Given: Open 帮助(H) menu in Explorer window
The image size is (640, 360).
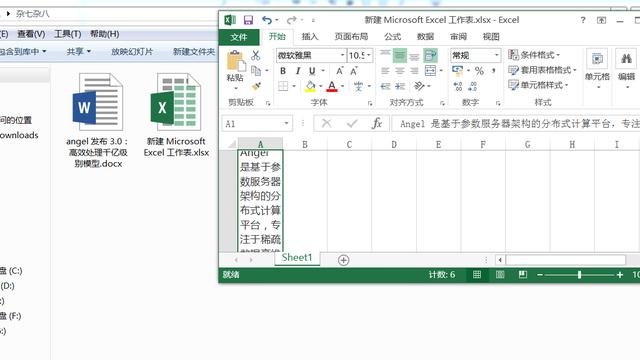Looking at the screenshot, I should click(104, 34).
